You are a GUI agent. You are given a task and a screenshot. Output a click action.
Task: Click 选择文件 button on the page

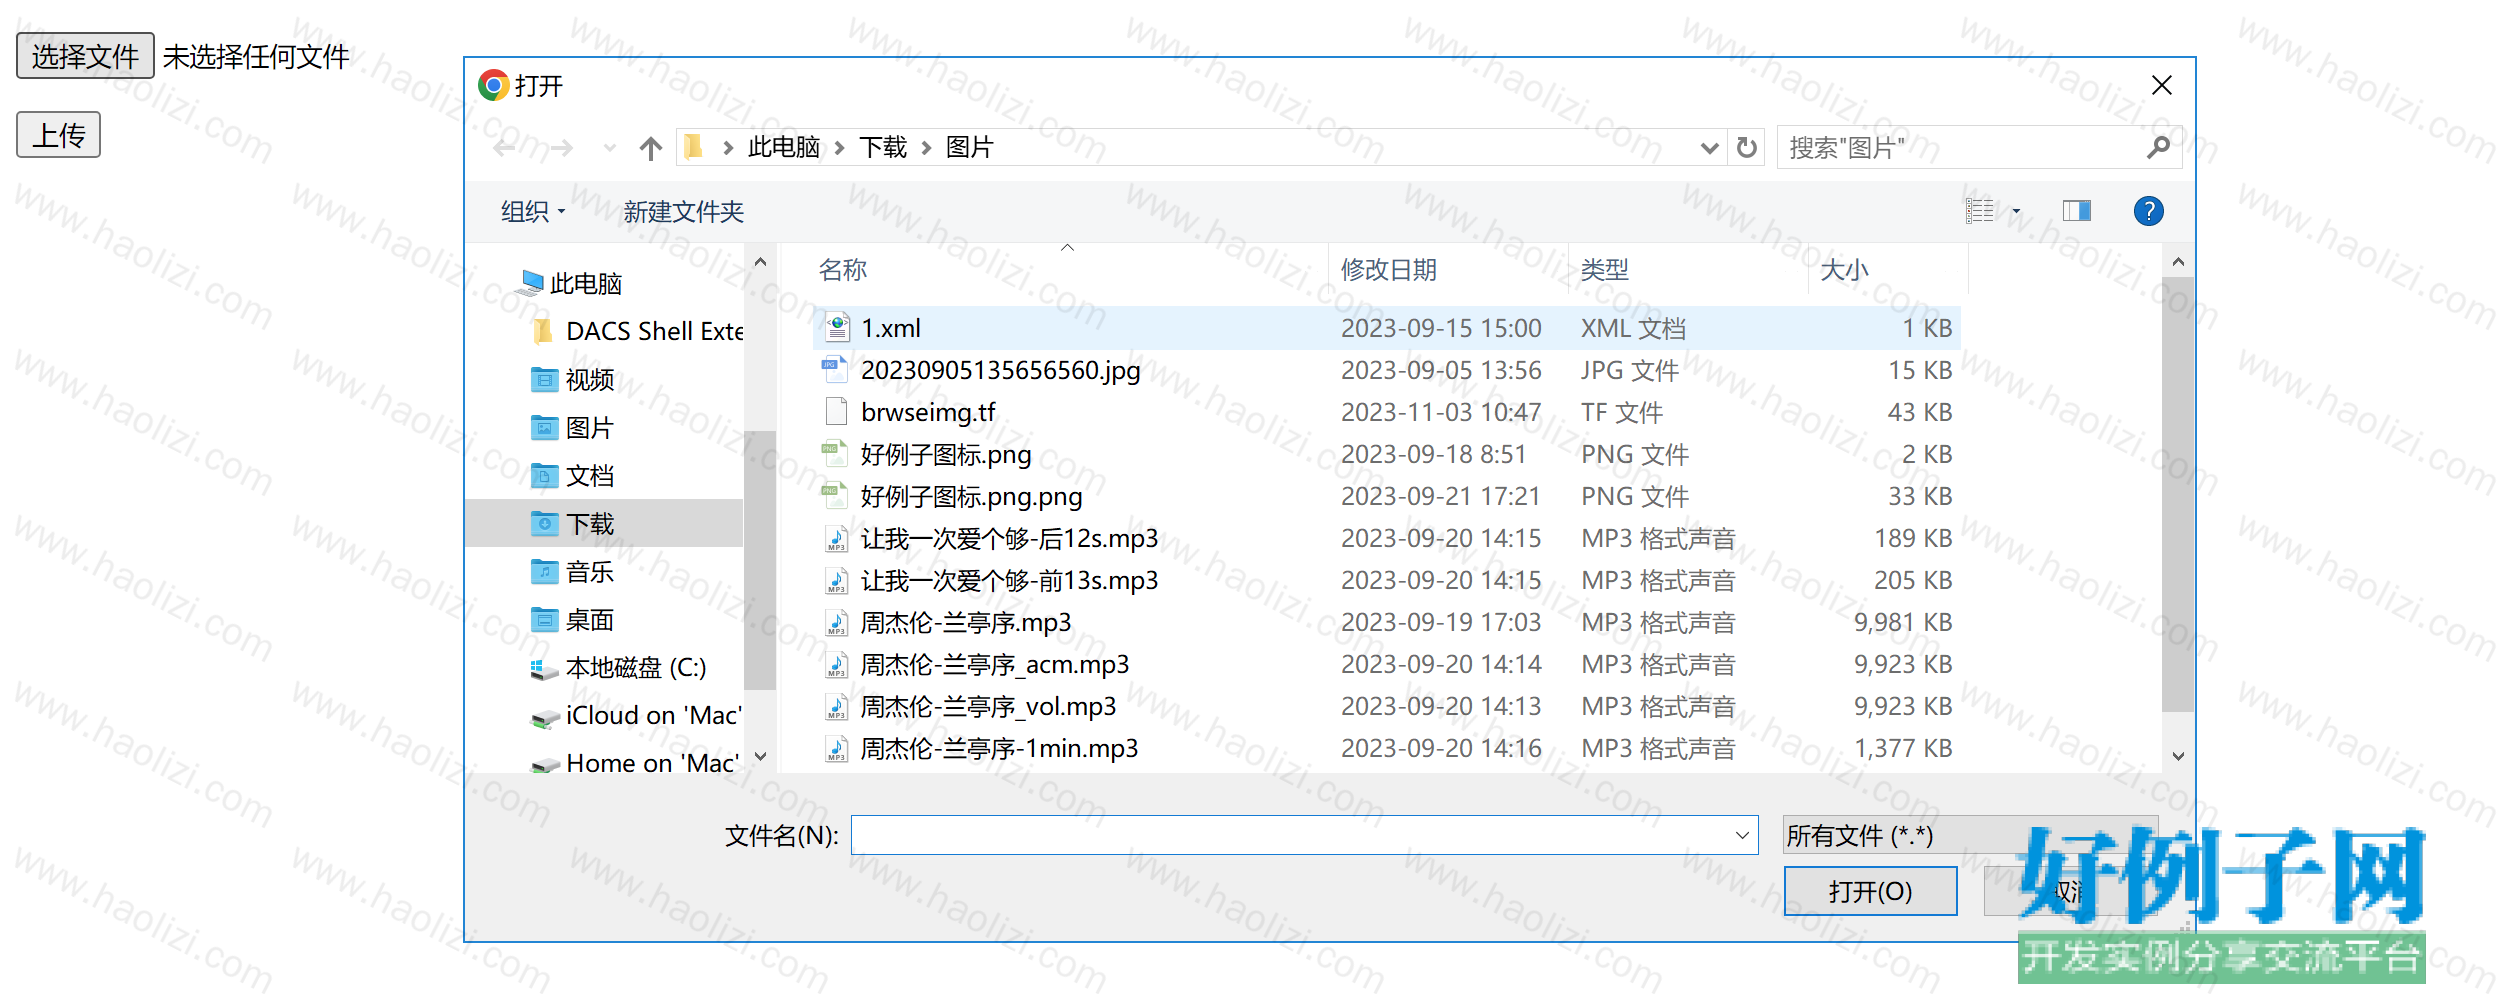click(x=85, y=55)
